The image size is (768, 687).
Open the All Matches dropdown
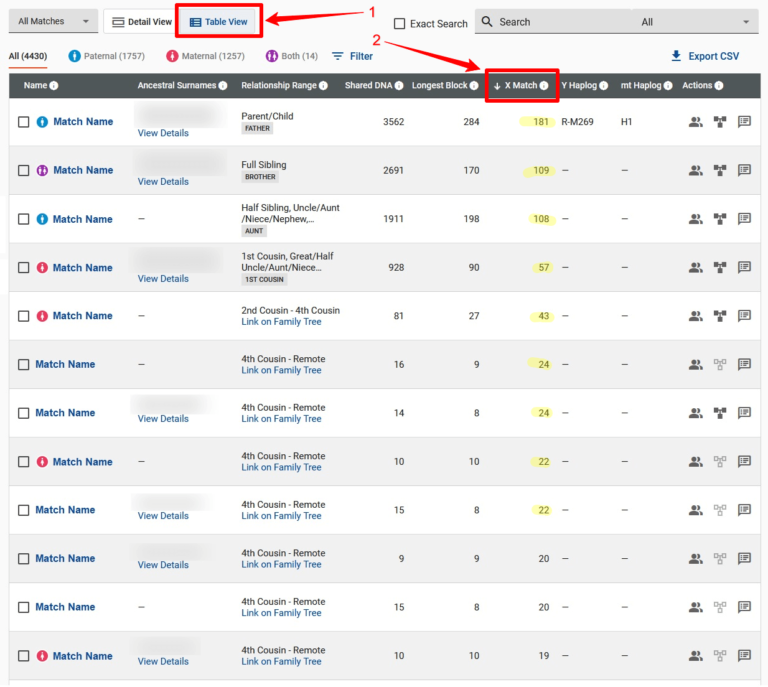point(54,21)
